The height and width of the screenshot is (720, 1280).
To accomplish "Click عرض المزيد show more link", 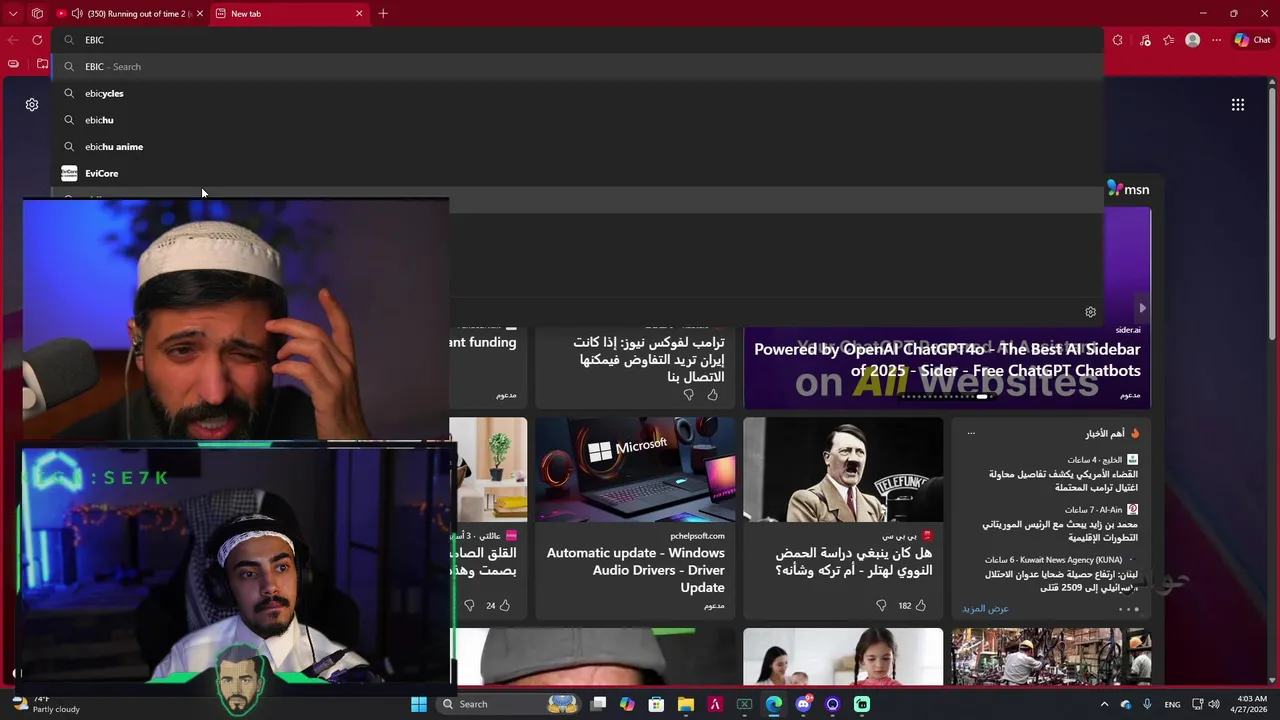I will (x=985, y=608).
